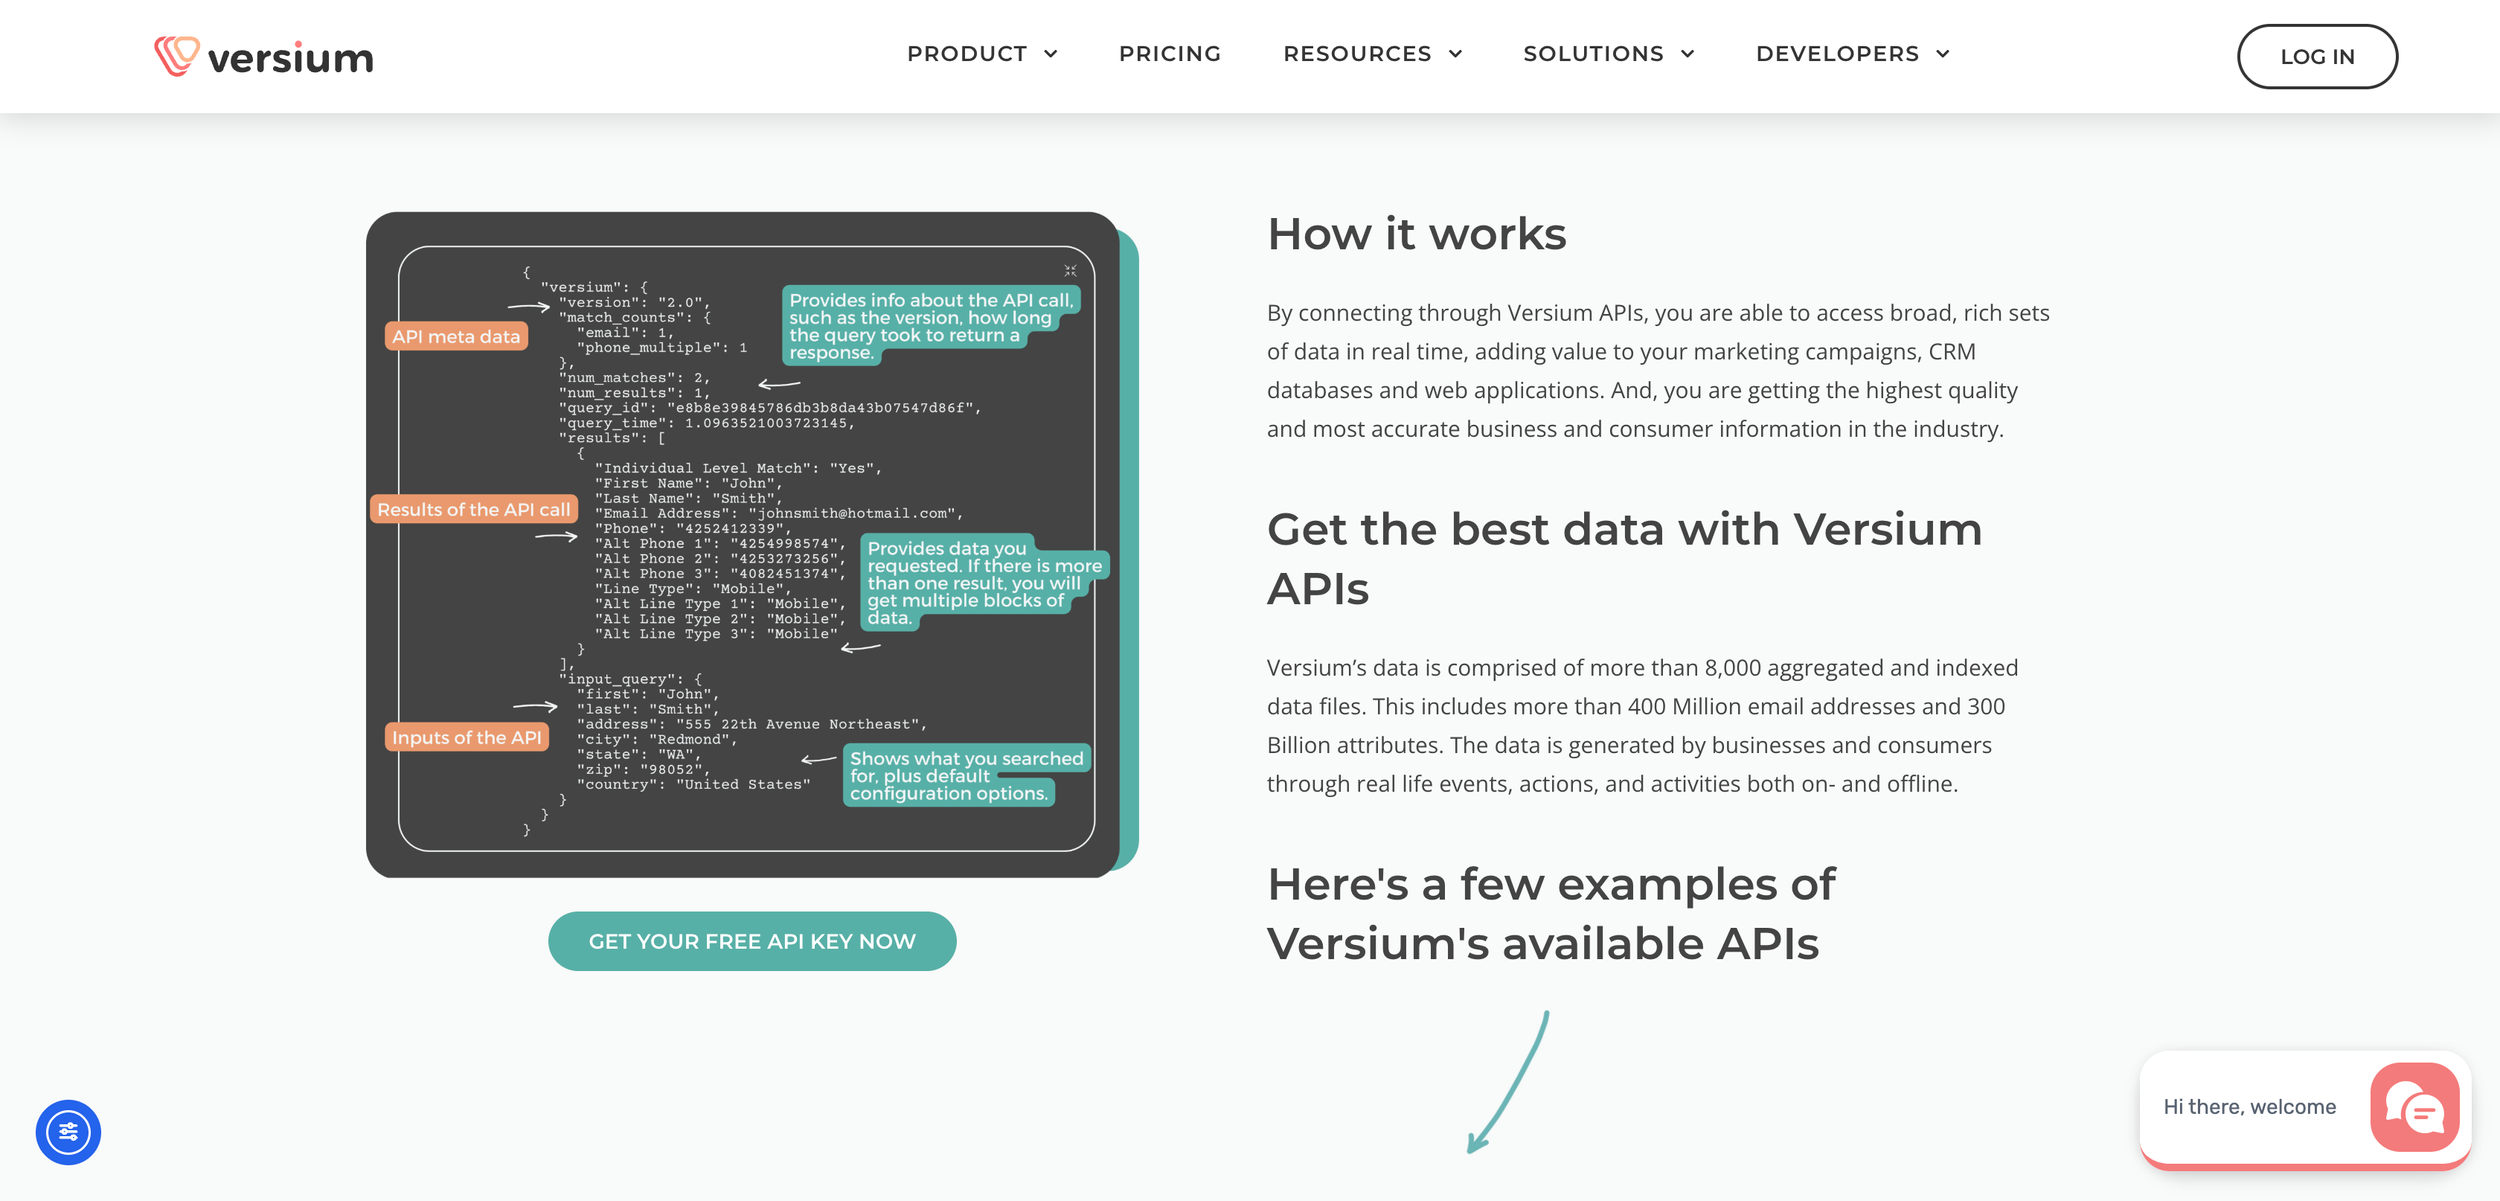The width and height of the screenshot is (2500, 1201).
Task: Click the 'Hi there, welcome' chat message
Action: click(2249, 1107)
